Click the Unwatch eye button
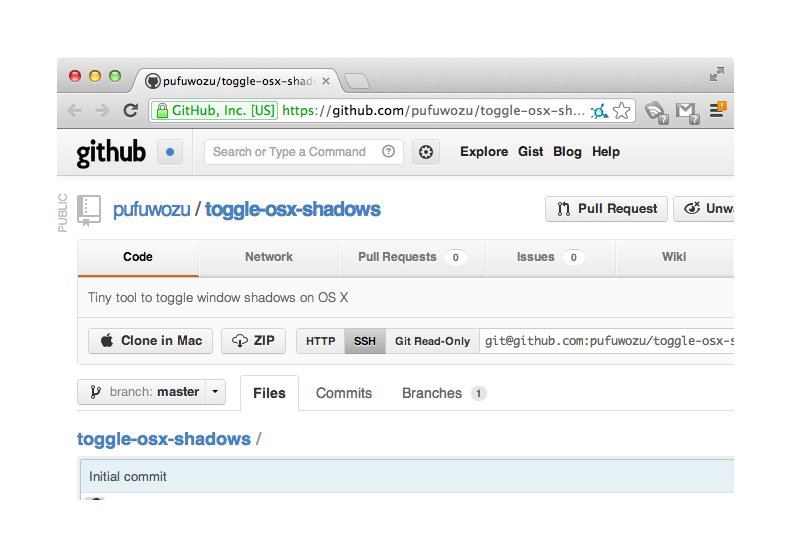This screenshot has width=791, height=557. click(x=704, y=209)
